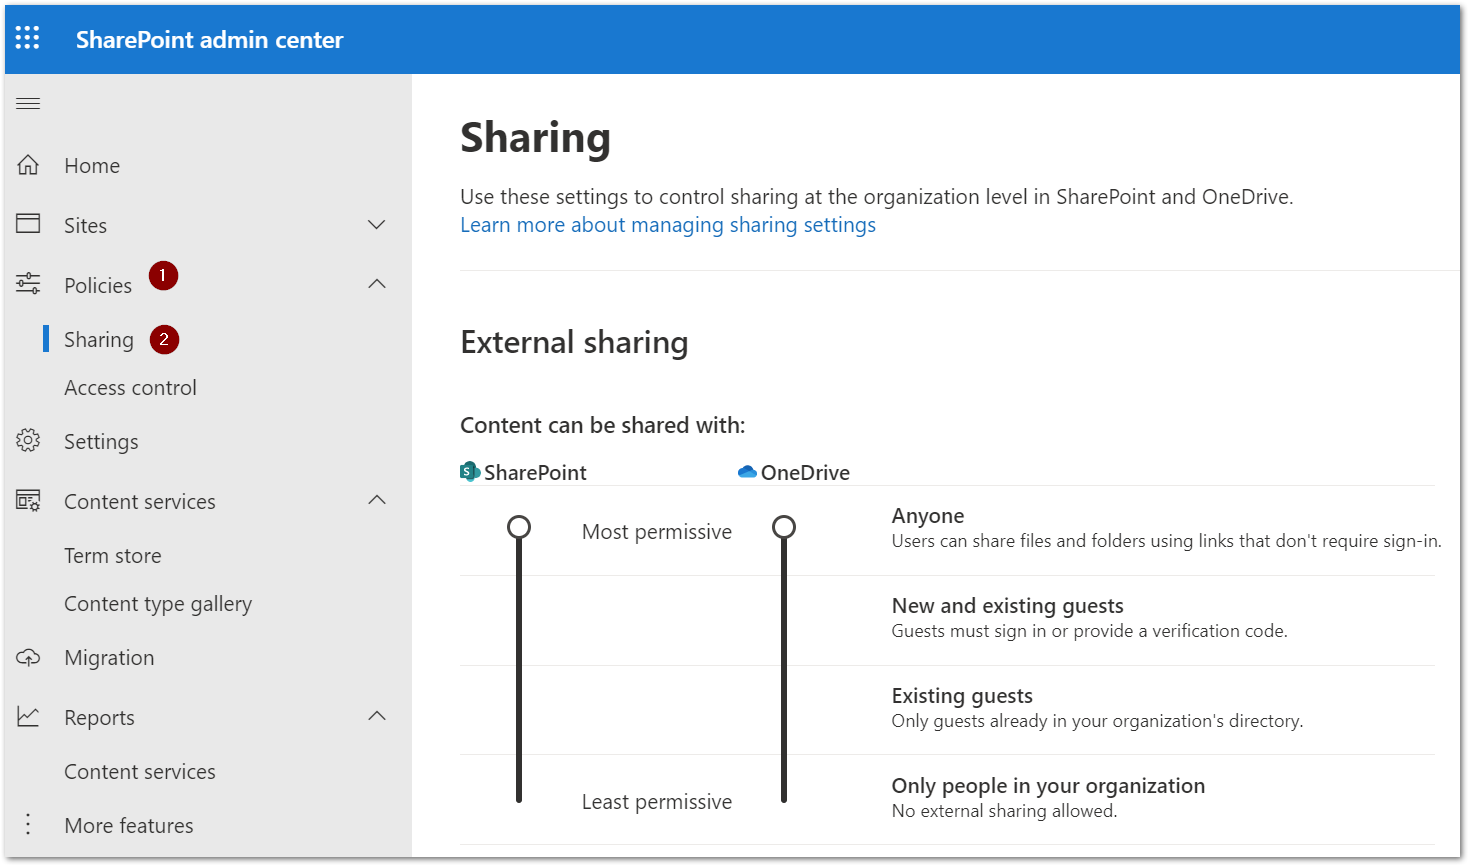Open Content services under Reports
1469x866 pixels.
140,772
